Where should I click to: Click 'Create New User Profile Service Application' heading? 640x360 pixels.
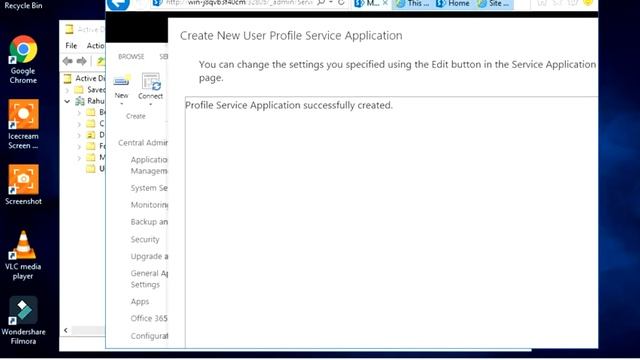coord(291,36)
